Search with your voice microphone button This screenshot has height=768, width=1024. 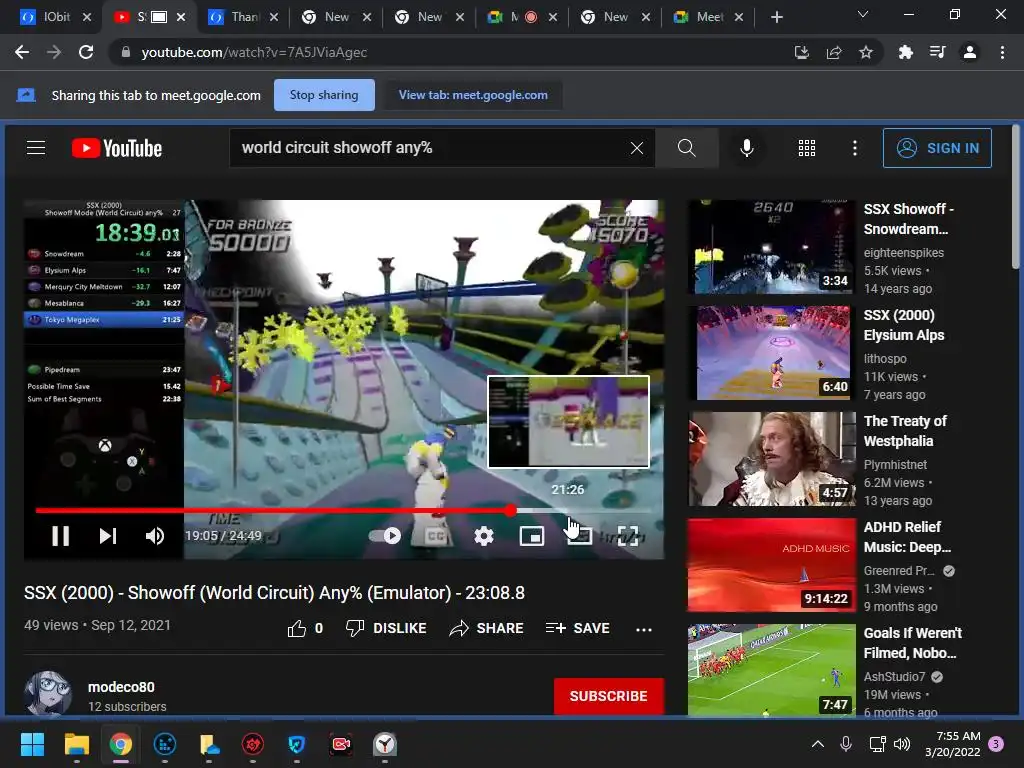tap(747, 148)
